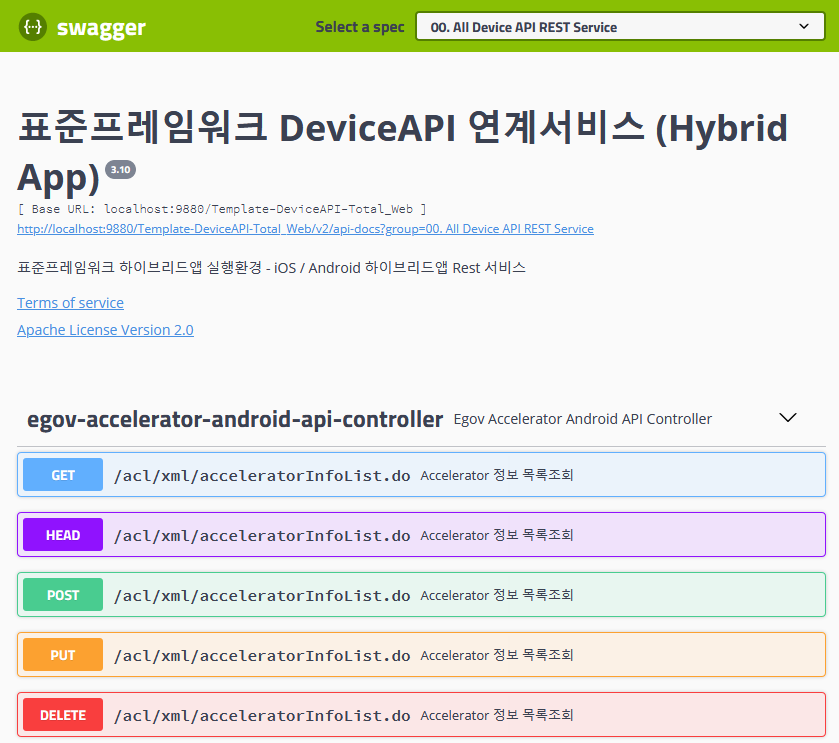Expand the DELETE acceleratorInfoList.do endpoint path
The height and width of the screenshot is (743, 839).
[262, 715]
